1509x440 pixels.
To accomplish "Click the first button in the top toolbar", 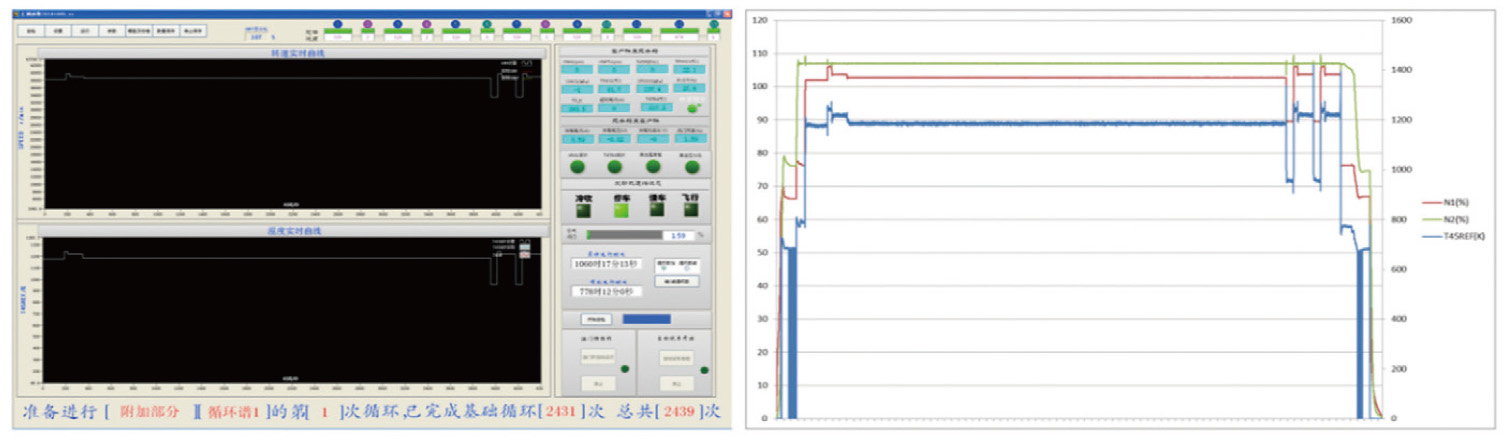I will point(31,31).
